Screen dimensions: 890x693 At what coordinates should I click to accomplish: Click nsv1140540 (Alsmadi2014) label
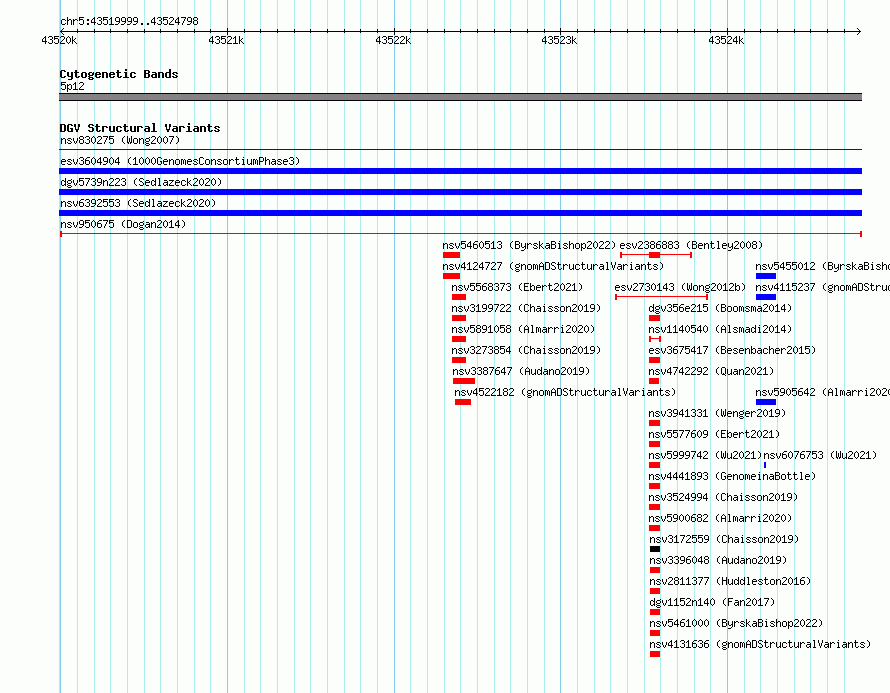(x=720, y=329)
